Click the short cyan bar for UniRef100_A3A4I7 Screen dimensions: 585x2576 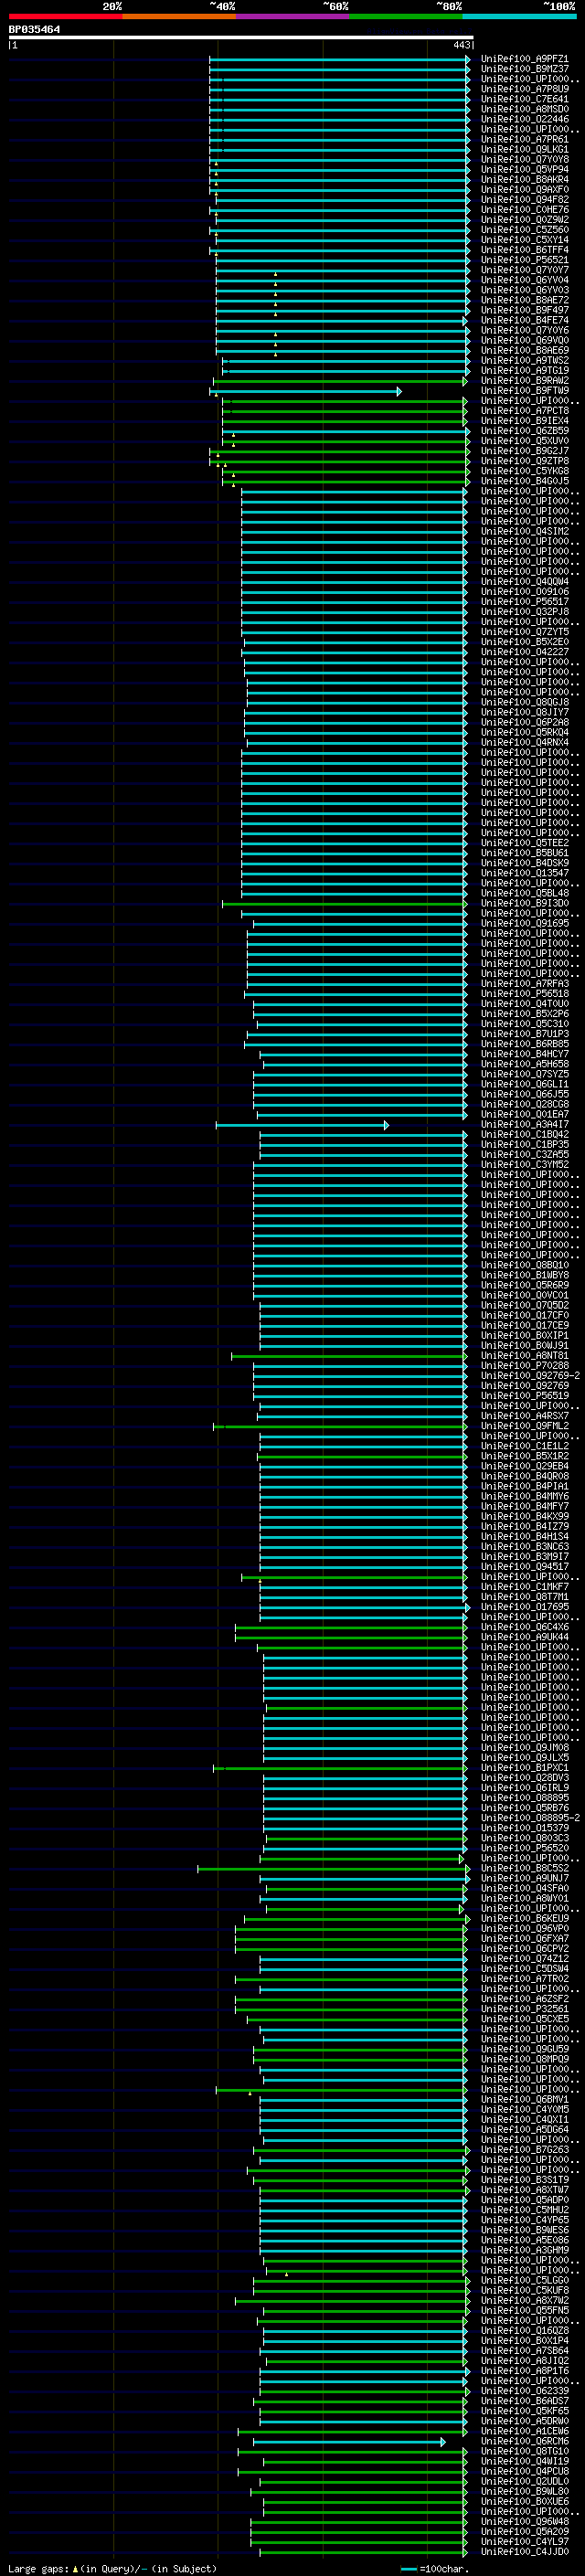(302, 1126)
